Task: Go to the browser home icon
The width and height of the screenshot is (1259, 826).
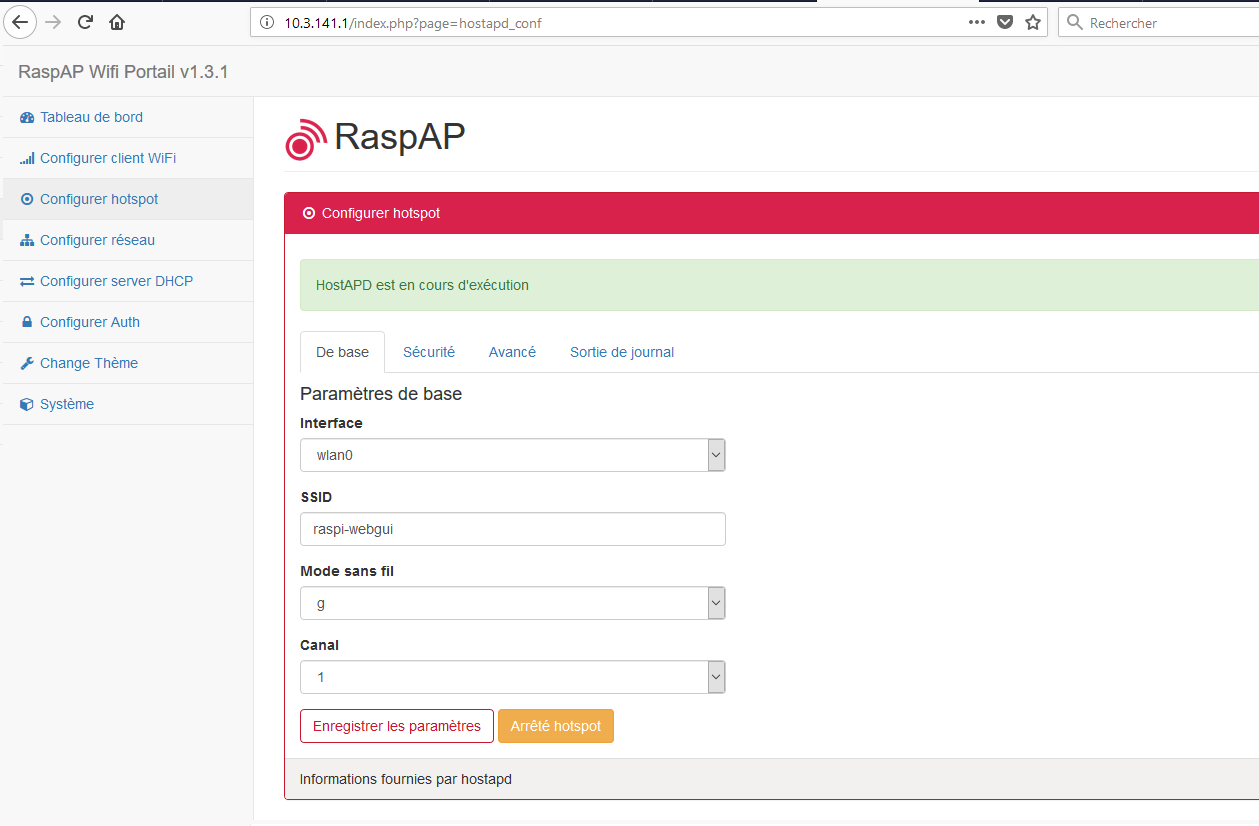Action: click(x=117, y=22)
